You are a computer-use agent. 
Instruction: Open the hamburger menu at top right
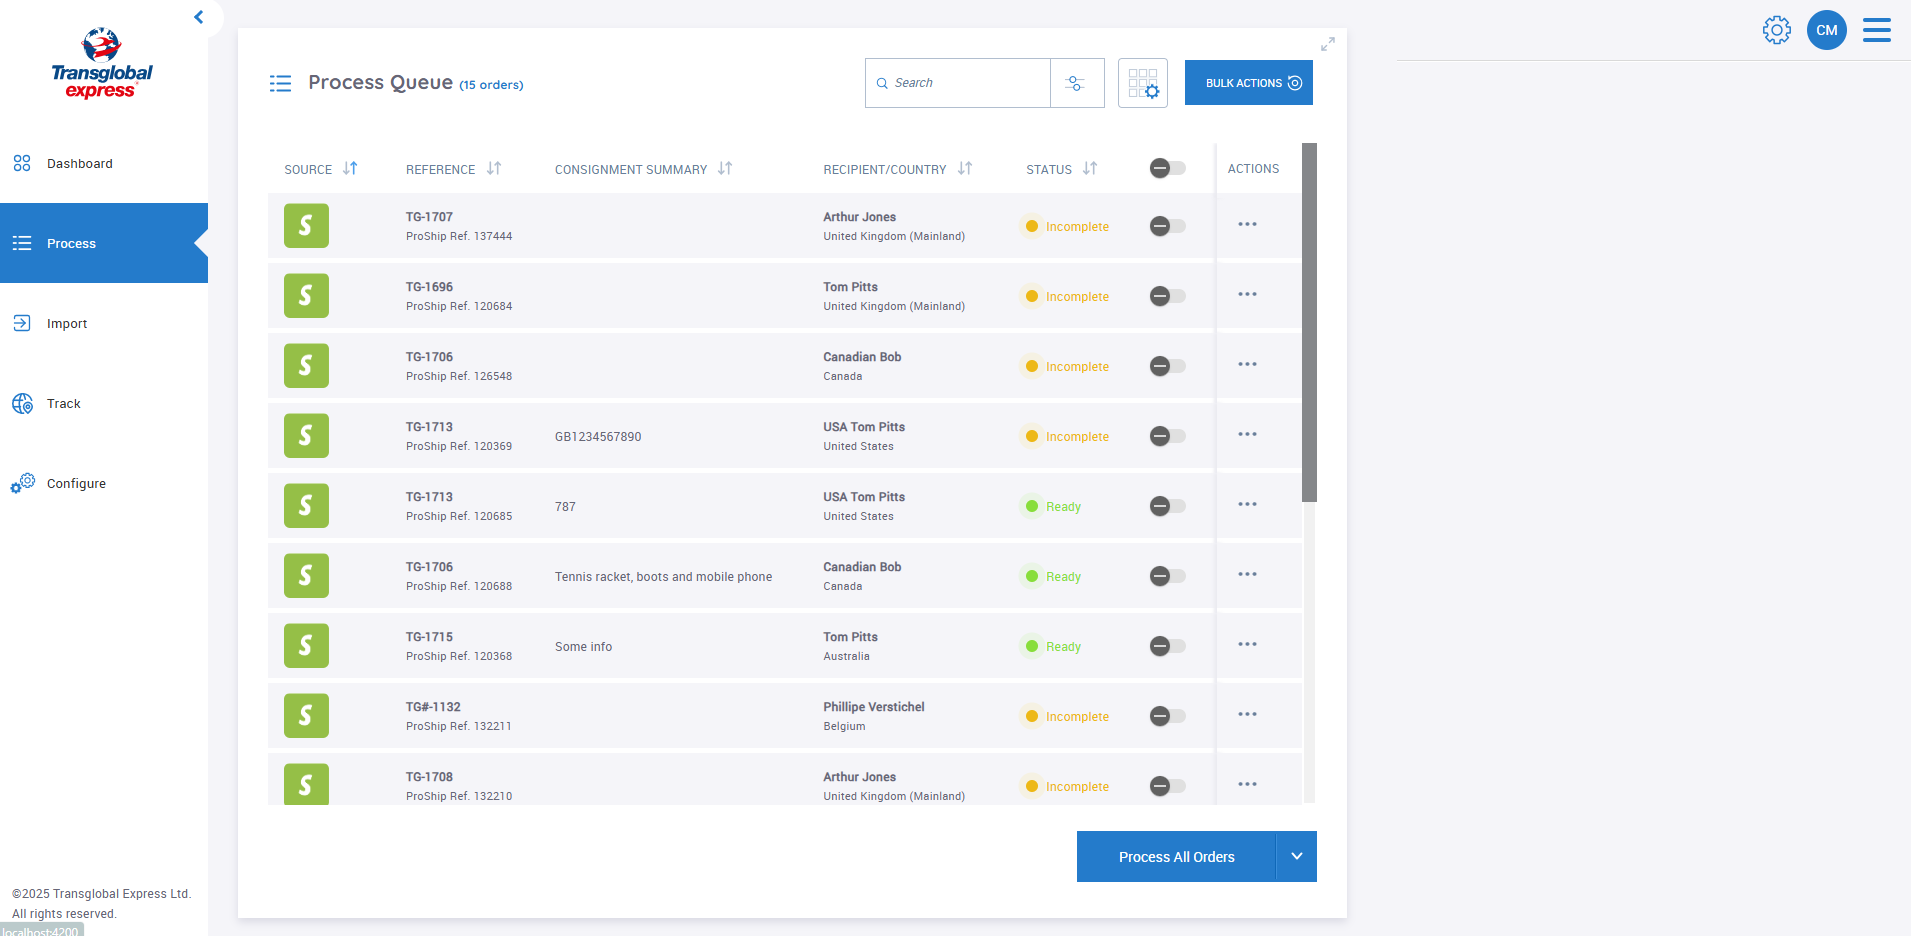[x=1876, y=30]
